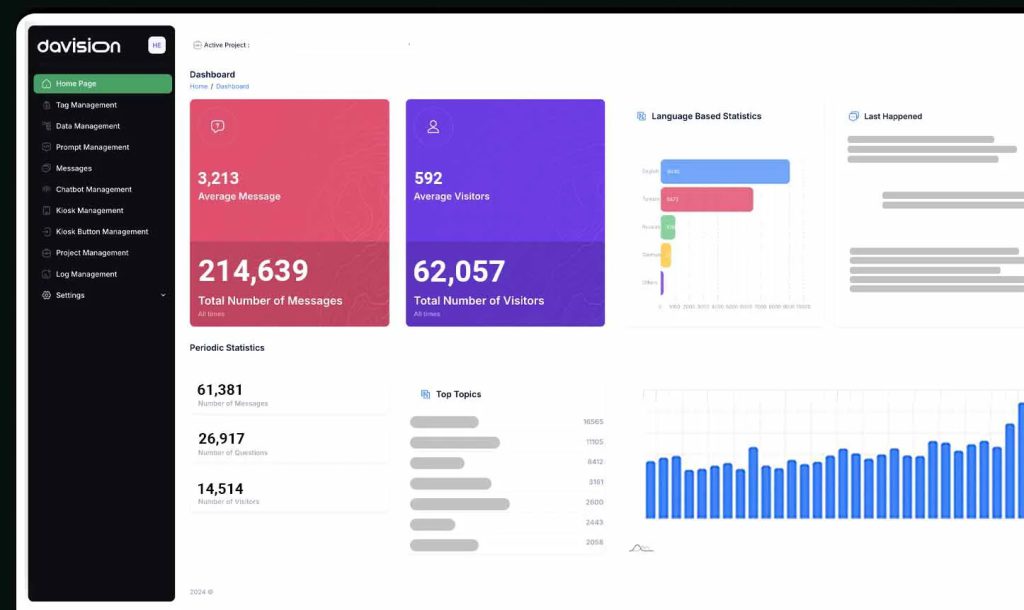Click the English bar in language chart

pyautogui.click(x=724, y=172)
